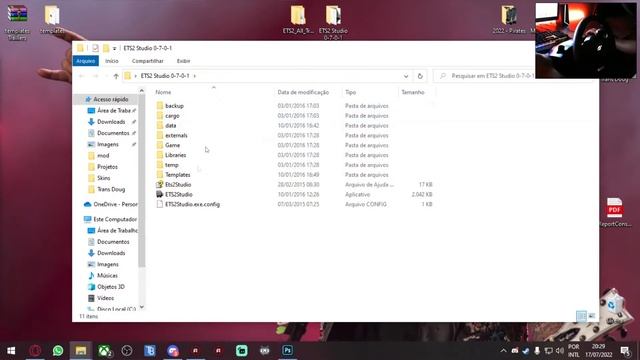This screenshot has height=360, width=640.
Task: Switch to the Compartilhar ribbon tab
Action: pyautogui.click(x=147, y=61)
